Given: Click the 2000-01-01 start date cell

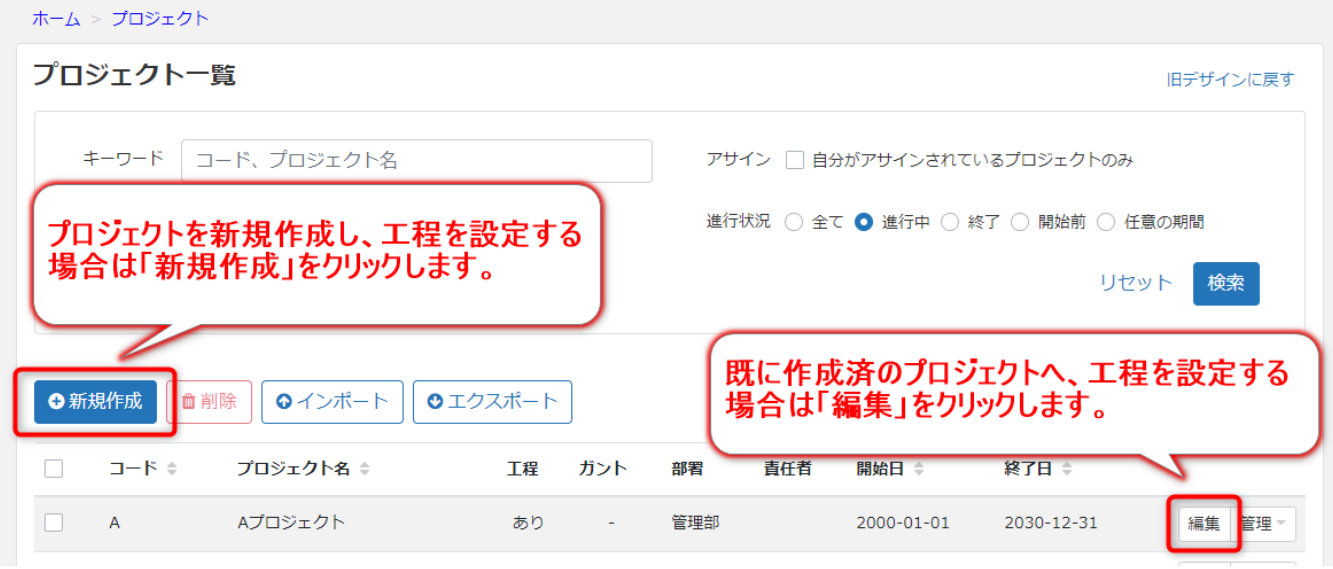Looking at the screenshot, I should coord(903,522).
